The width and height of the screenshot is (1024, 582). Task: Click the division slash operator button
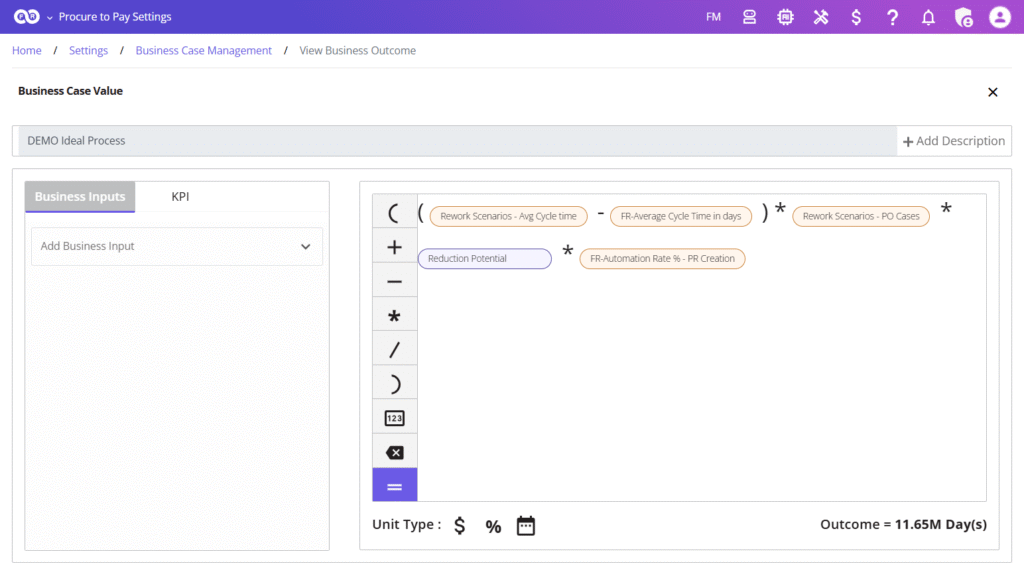coord(394,350)
